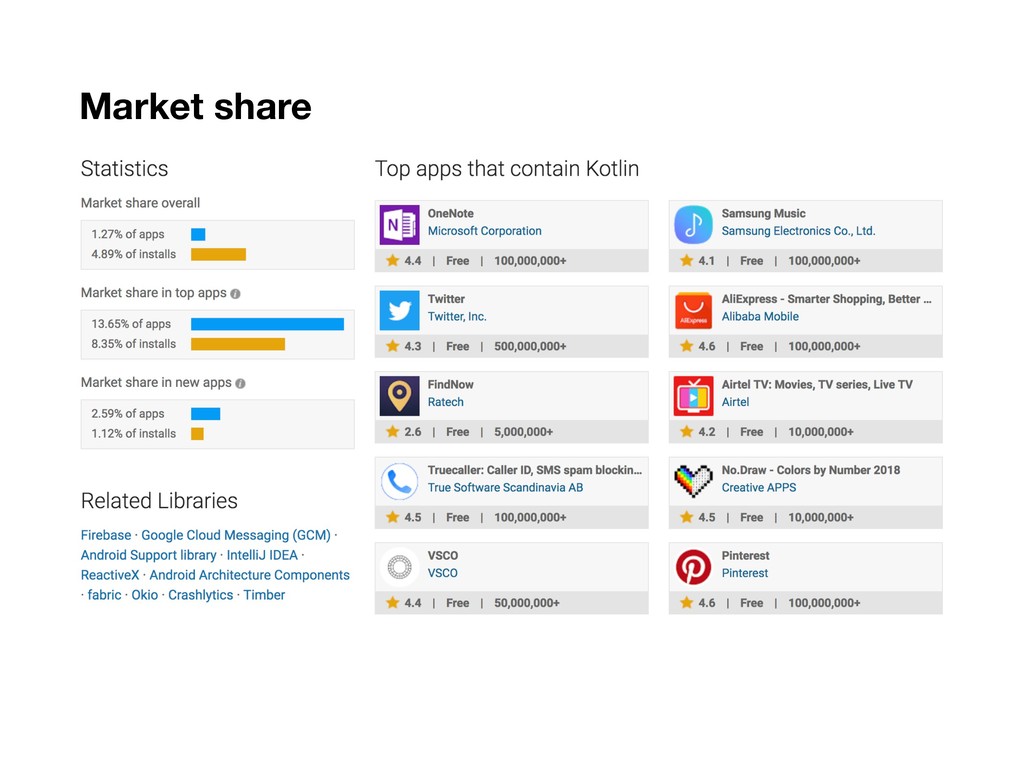Click the Truecaller phone icon
The width and height of the screenshot is (1024, 768).
coord(400,482)
